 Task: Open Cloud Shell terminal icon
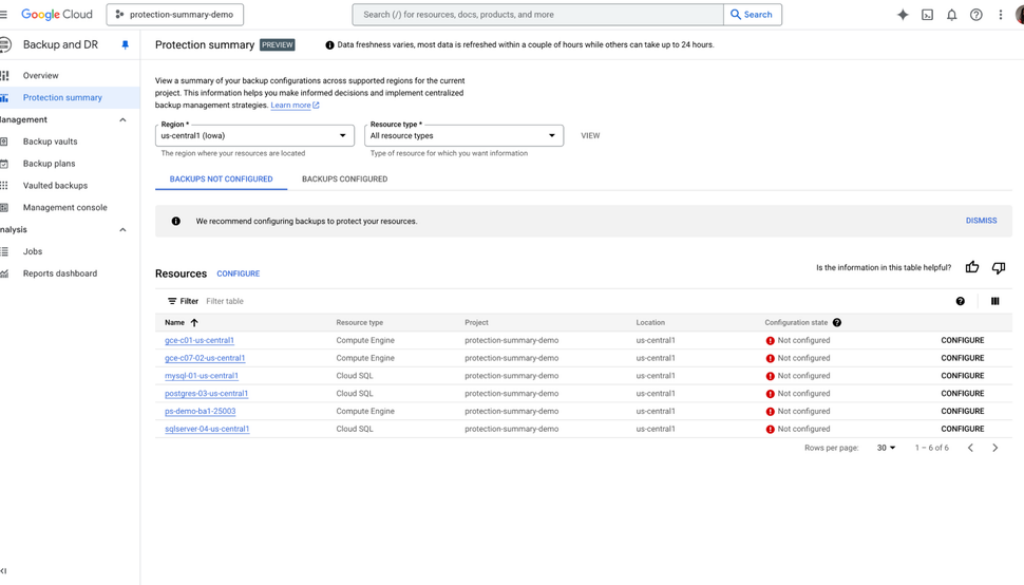[x=928, y=15]
